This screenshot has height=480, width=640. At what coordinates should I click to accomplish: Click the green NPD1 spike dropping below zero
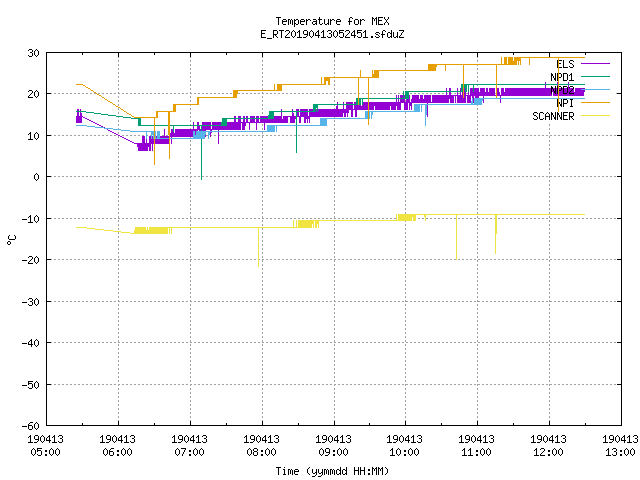click(201, 153)
